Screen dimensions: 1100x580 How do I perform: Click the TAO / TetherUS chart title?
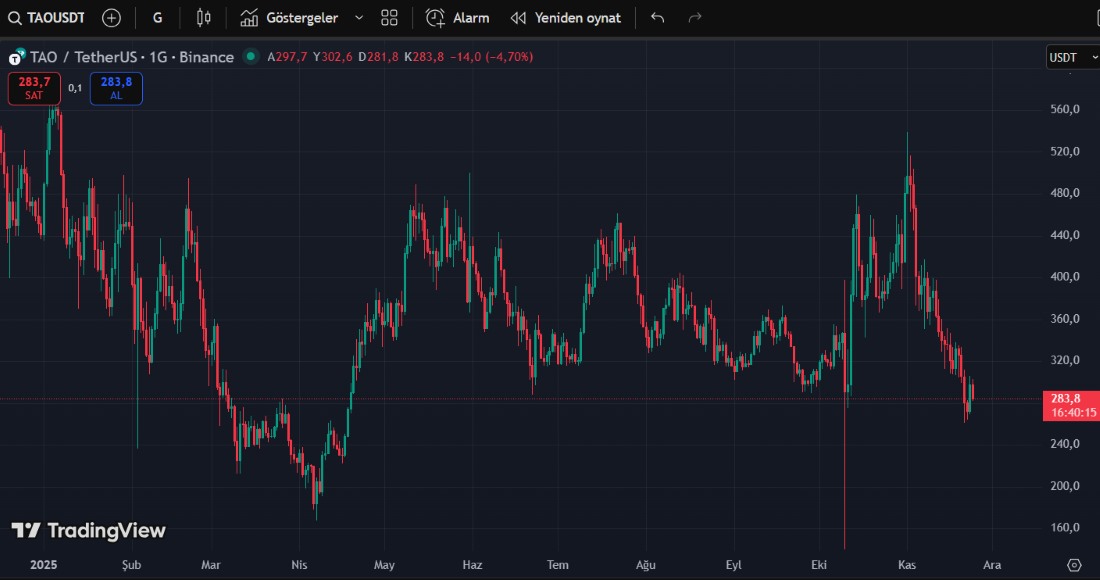pyautogui.click(x=130, y=57)
